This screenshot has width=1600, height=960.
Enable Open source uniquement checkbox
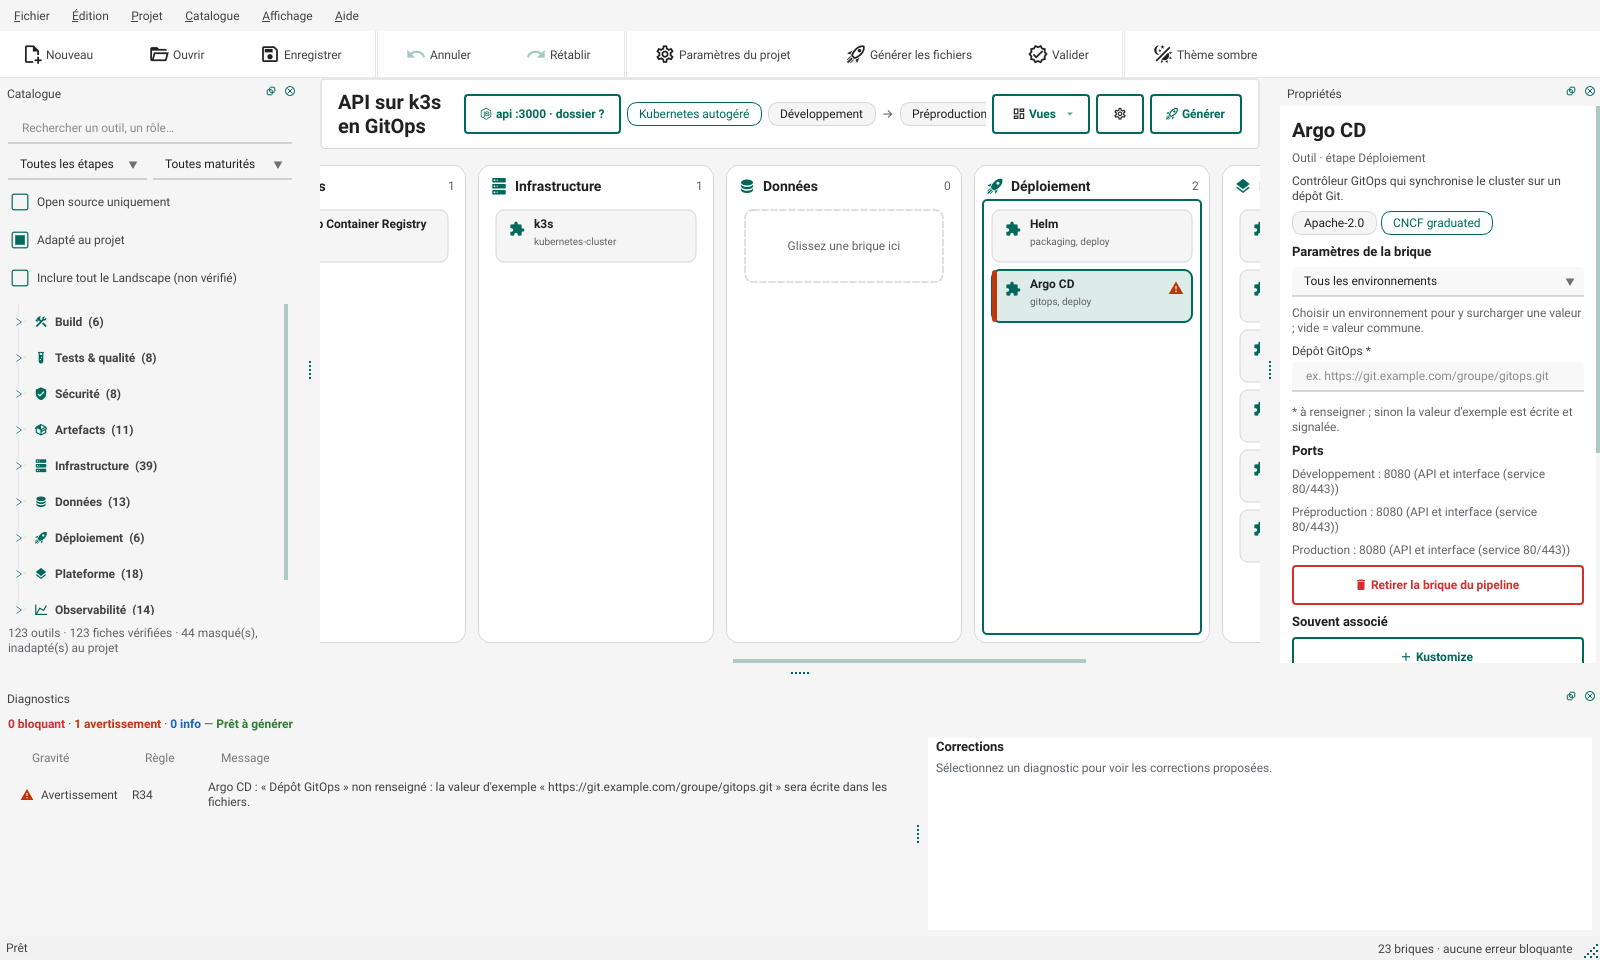coord(20,202)
